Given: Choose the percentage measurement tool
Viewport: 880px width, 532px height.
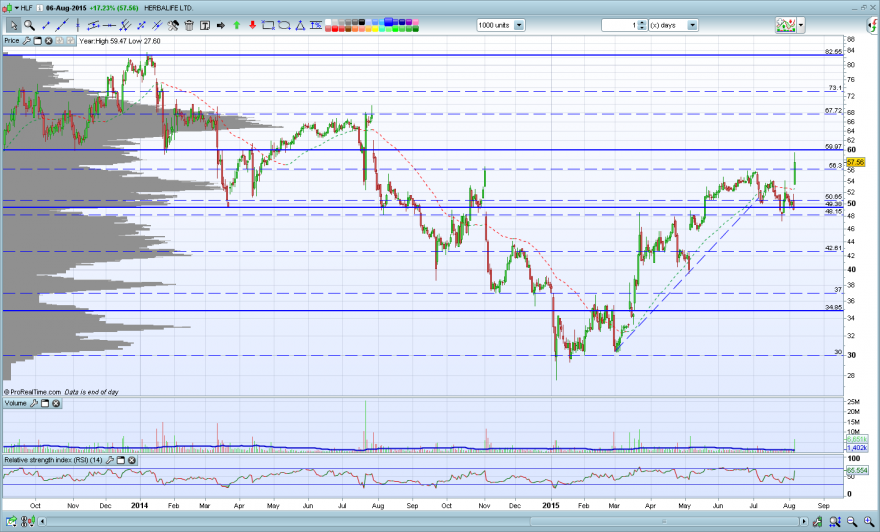Looking at the screenshot, I should click(x=316, y=25).
